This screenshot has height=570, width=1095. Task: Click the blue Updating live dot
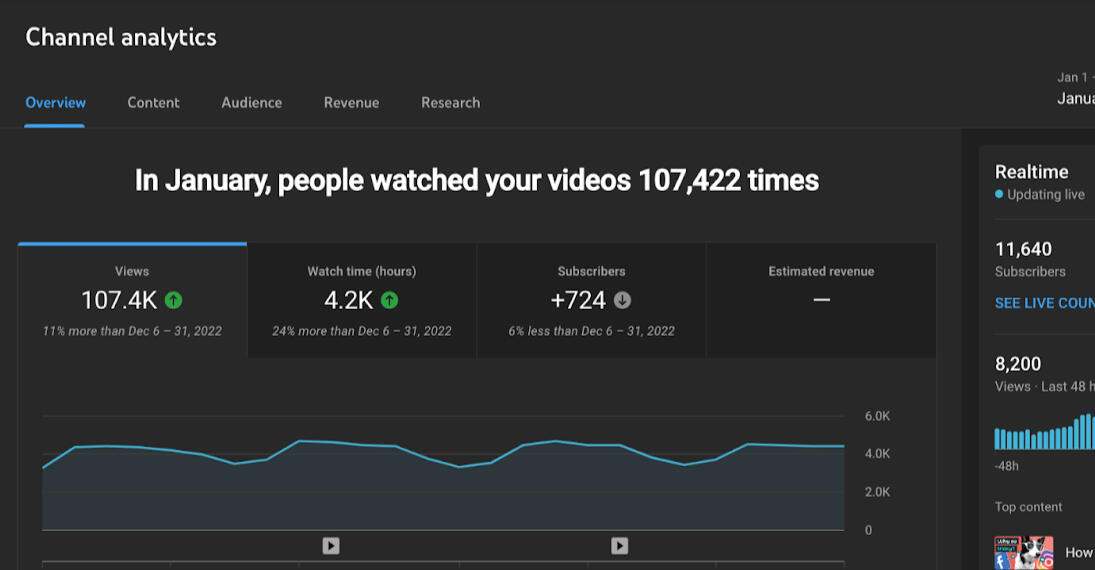click(999, 195)
